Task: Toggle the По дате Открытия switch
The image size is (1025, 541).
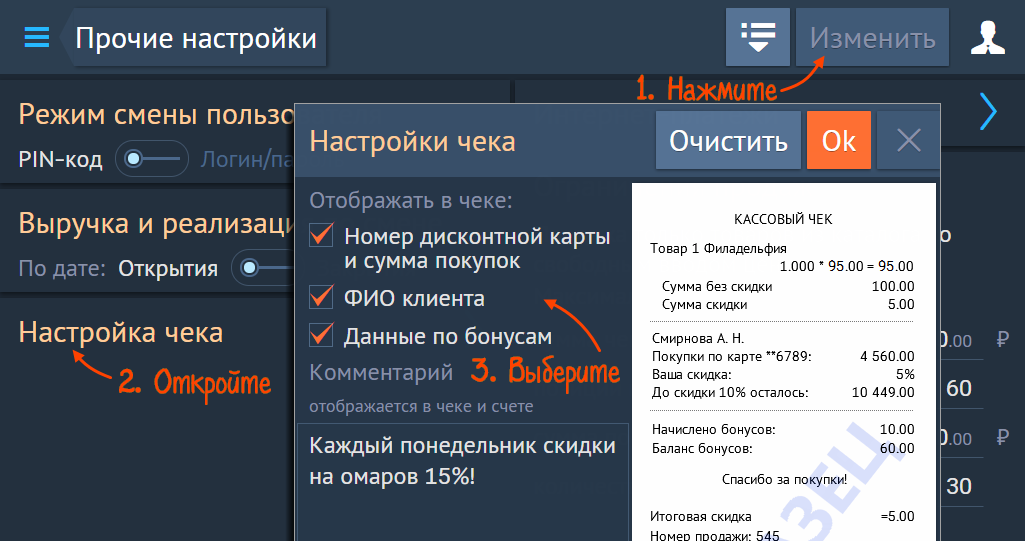Action: [x=252, y=268]
